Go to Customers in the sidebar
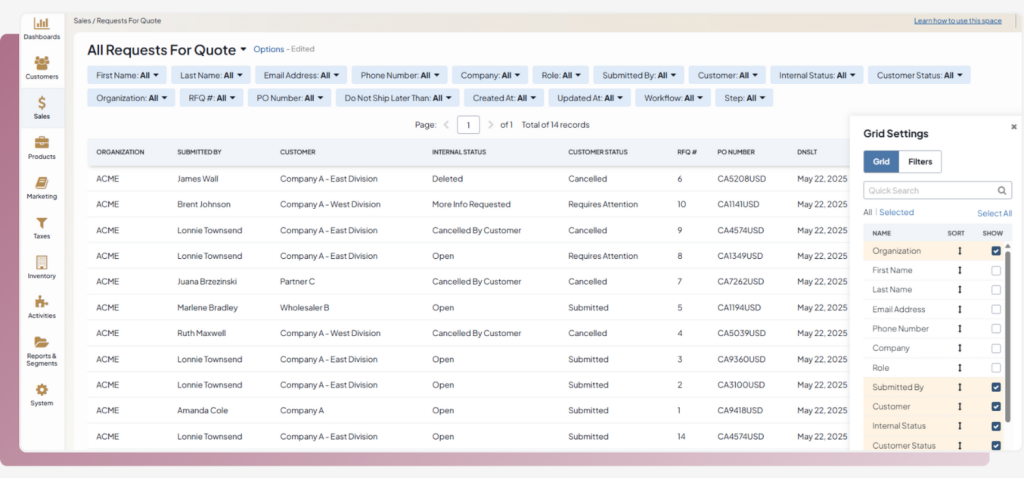1024x478 pixels. 42,62
